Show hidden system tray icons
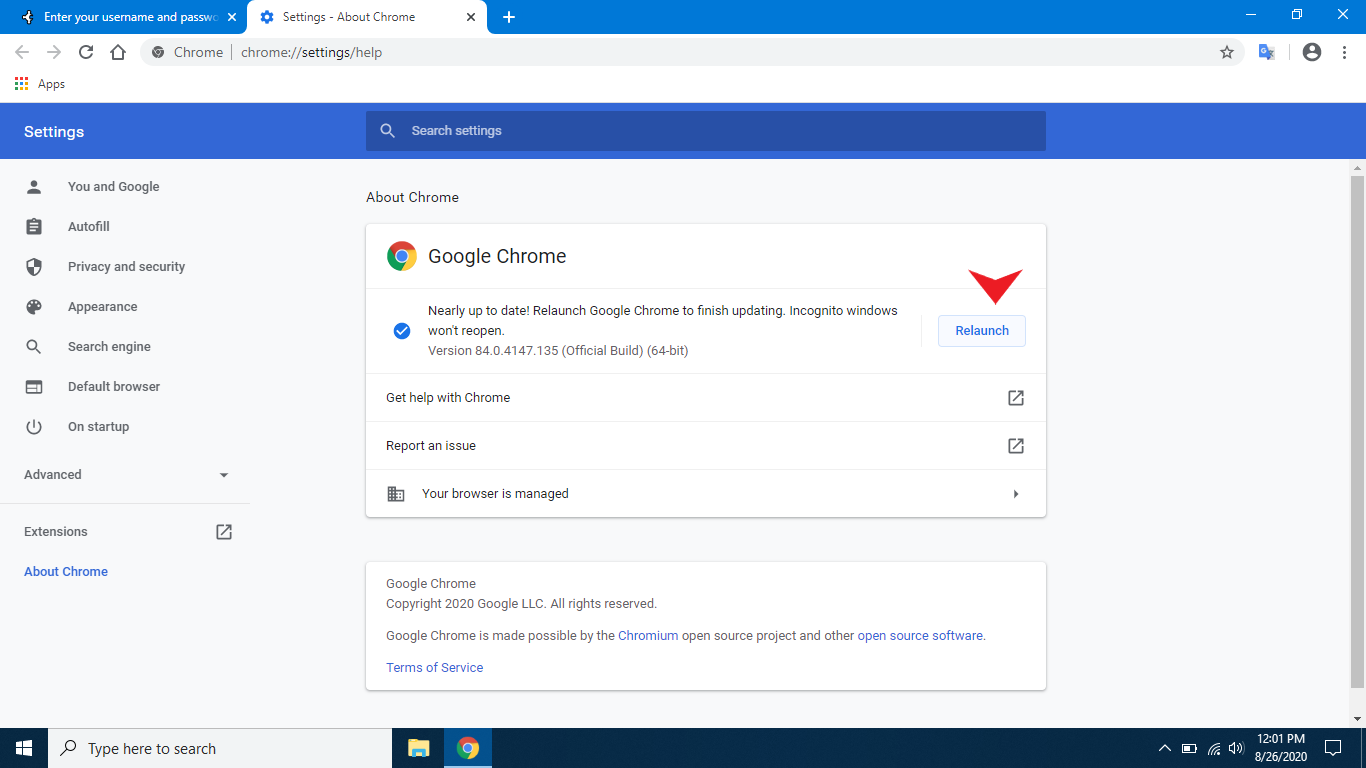This screenshot has width=1366, height=768. click(x=1165, y=748)
